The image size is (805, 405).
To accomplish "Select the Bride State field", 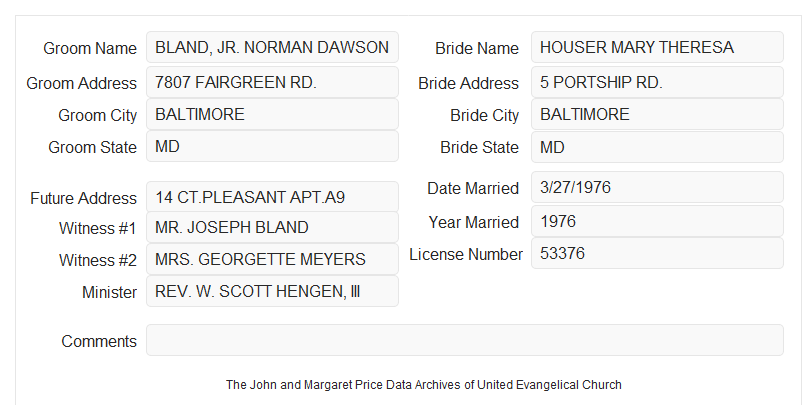I will [x=657, y=147].
